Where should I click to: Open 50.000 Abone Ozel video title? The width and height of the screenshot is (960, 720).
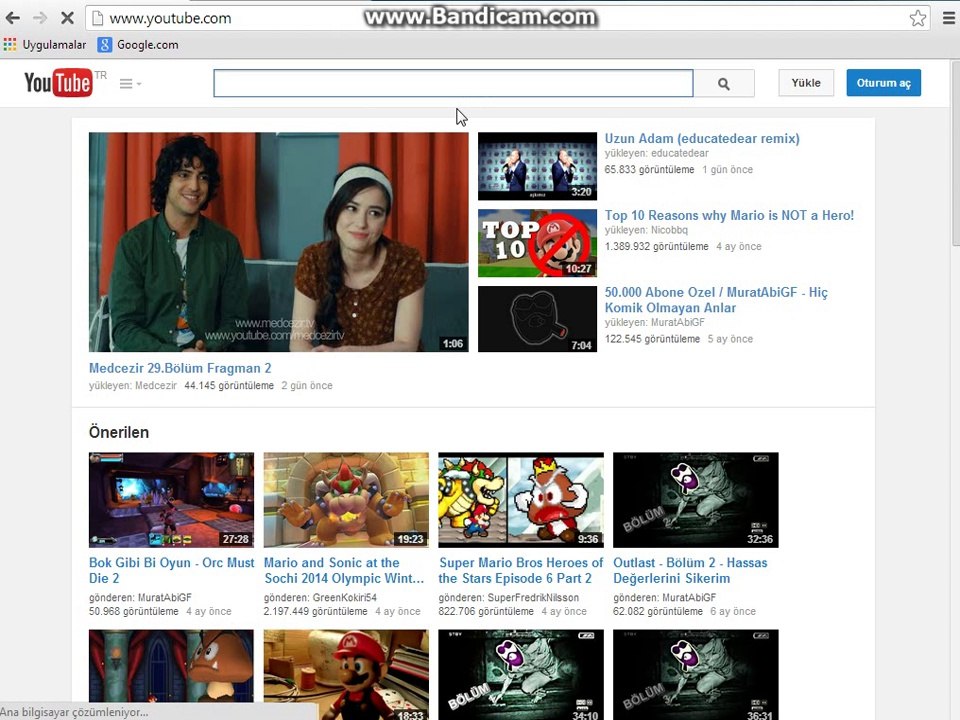(716, 300)
